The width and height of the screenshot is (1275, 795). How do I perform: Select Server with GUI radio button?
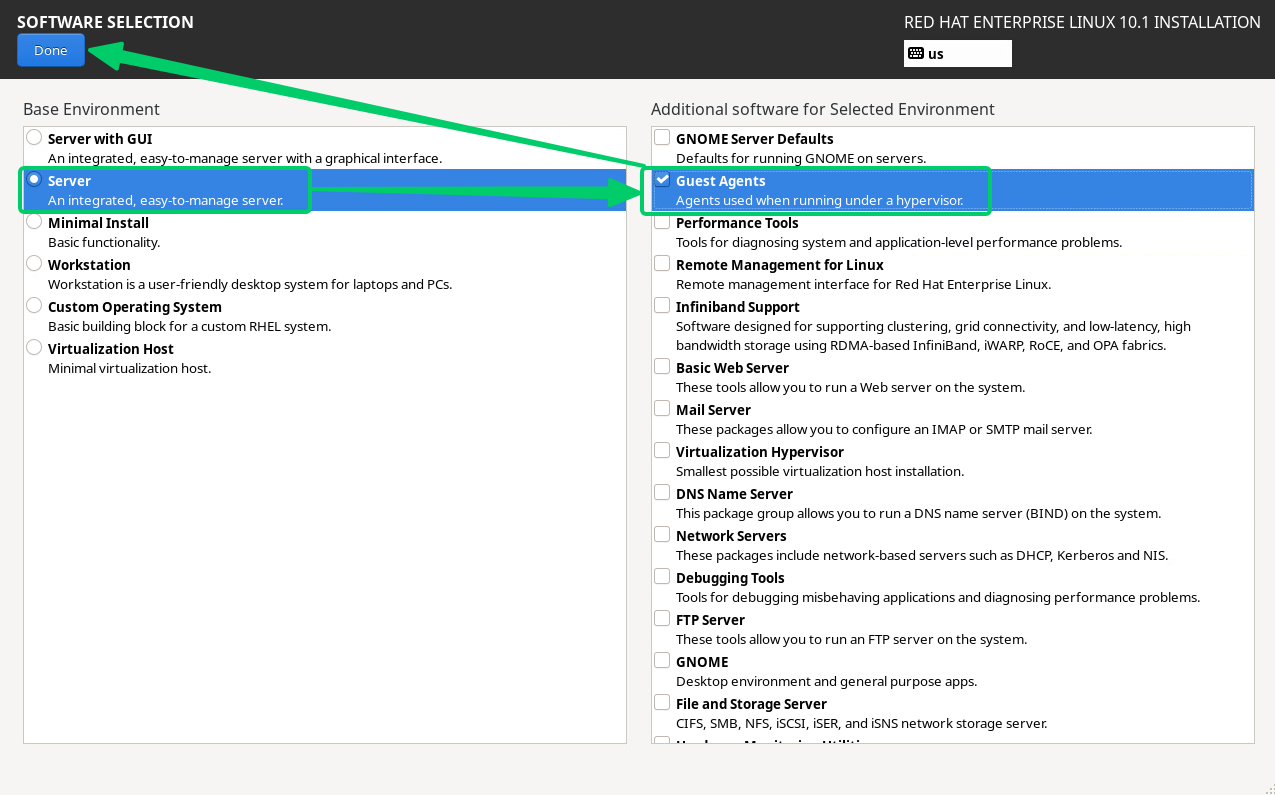click(35, 138)
